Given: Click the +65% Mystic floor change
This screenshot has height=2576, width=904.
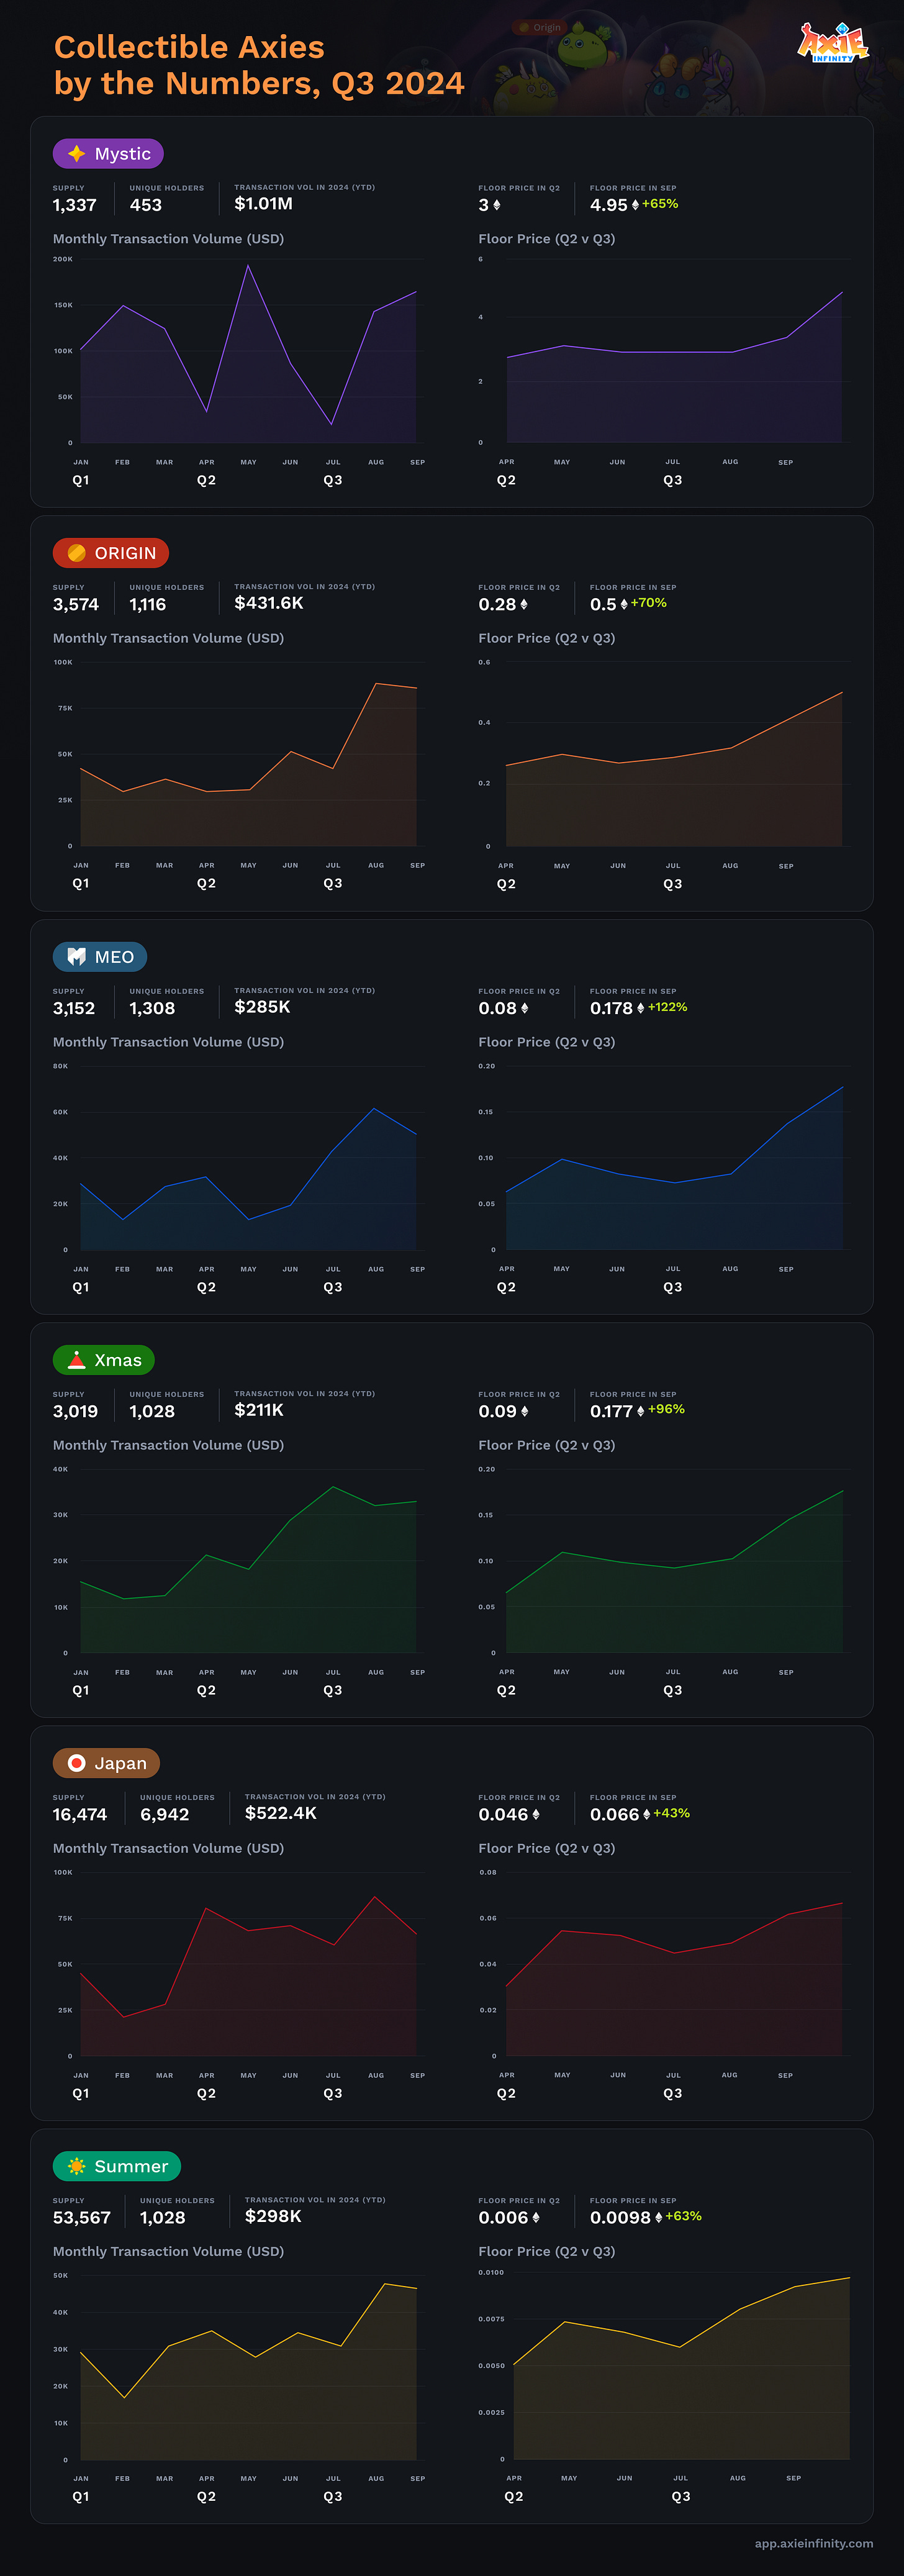Looking at the screenshot, I should (660, 204).
